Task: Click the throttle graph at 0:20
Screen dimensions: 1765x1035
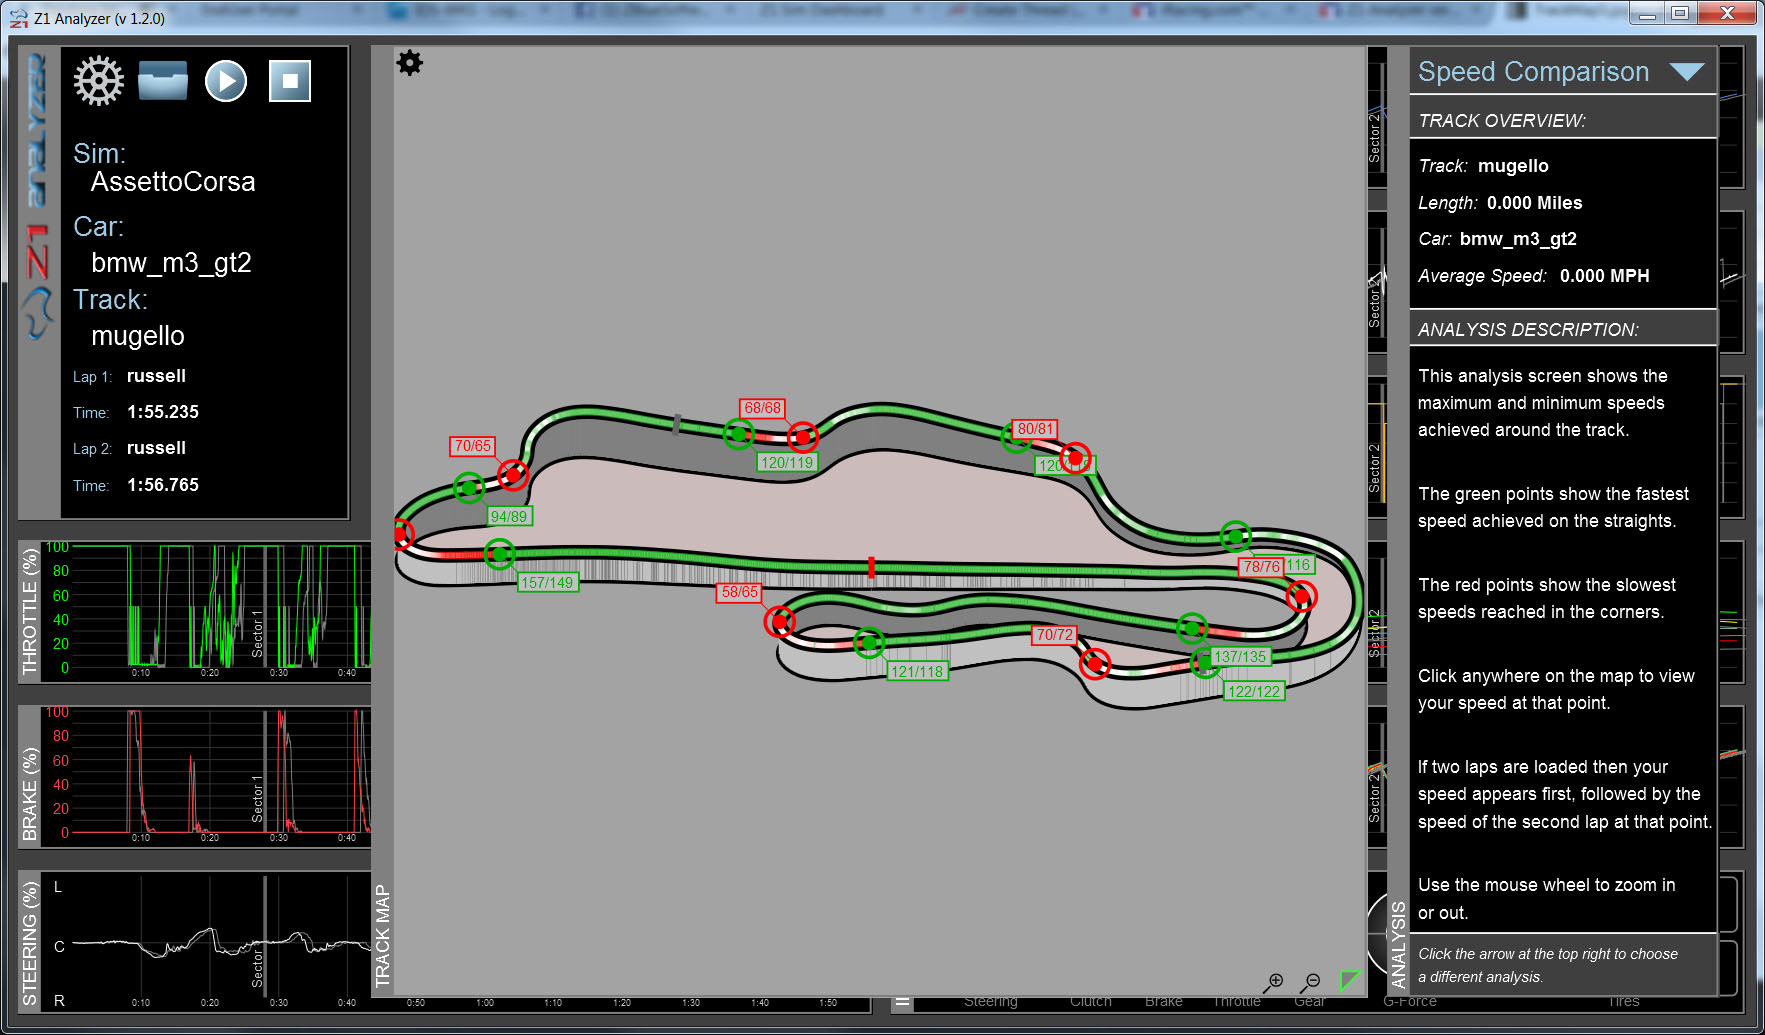Action: pos(210,606)
